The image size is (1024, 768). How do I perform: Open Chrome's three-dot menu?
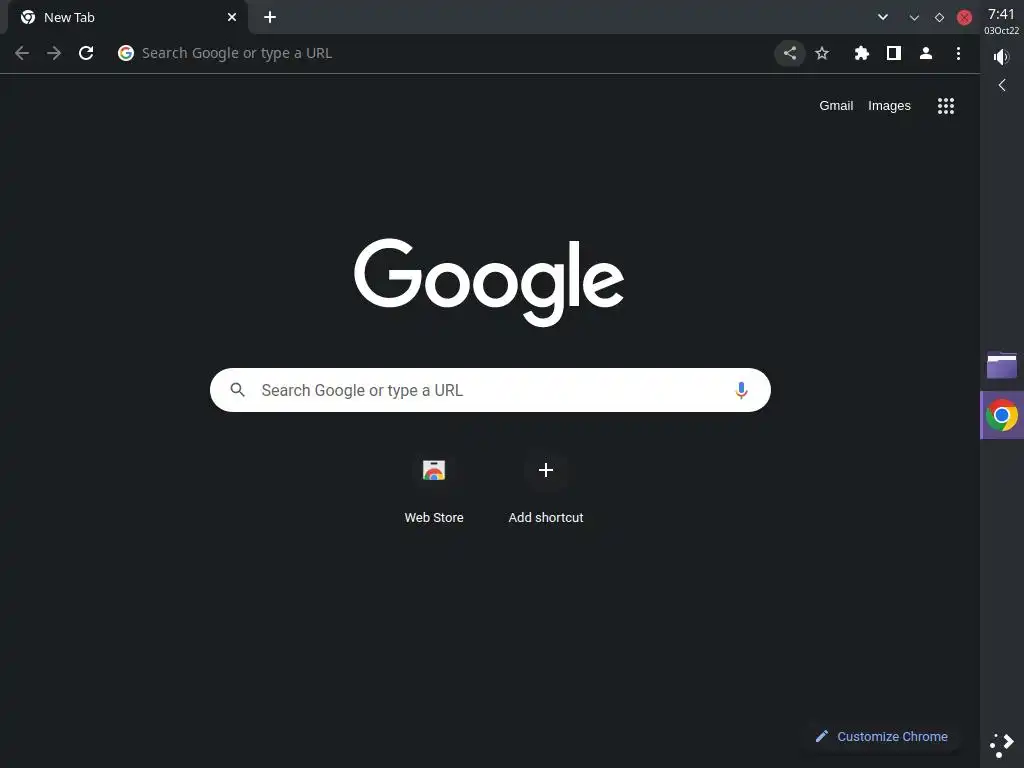(958, 53)
